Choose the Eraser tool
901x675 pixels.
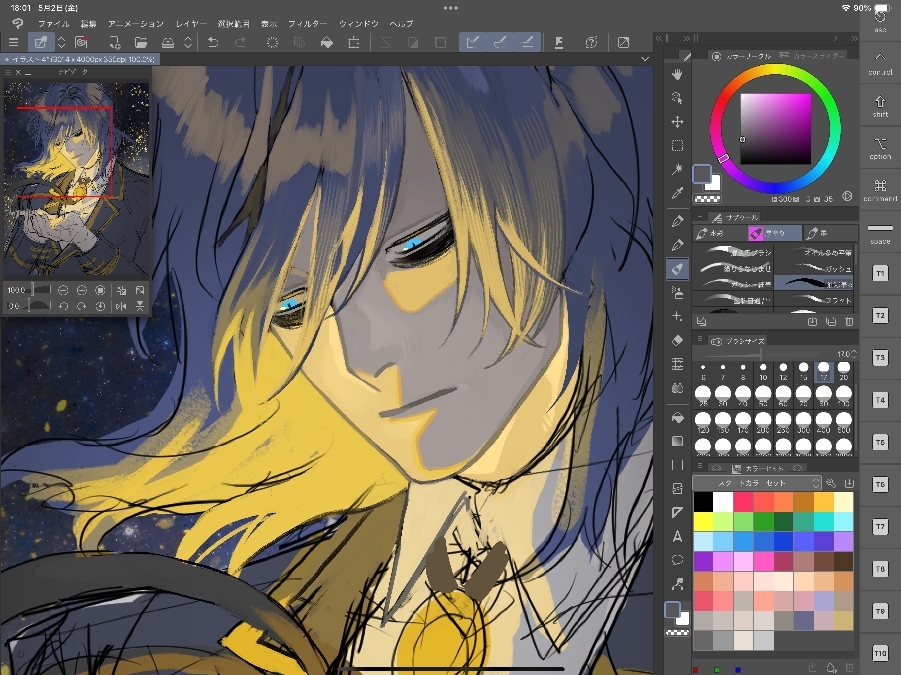[x=677, y=341]
